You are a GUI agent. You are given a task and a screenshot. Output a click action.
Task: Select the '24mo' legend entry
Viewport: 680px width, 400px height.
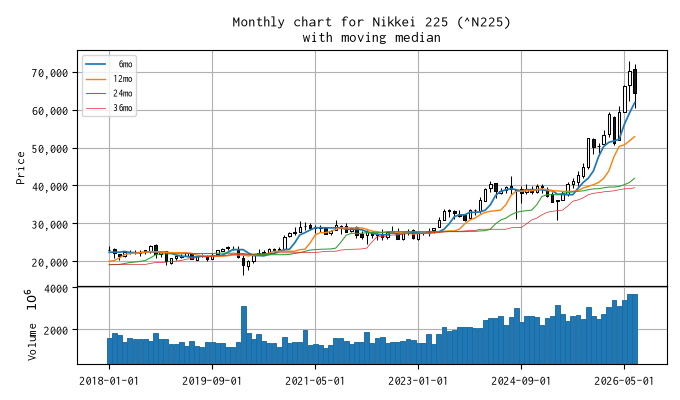(x=109, y=93)
